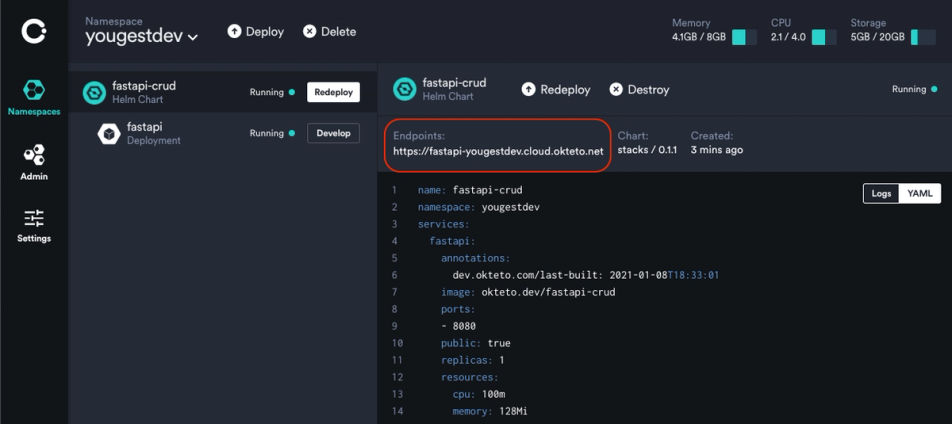952x424 pixels.
Task: Click the 'stacks / 0.1.1' chart text
Action: point(647,150)
